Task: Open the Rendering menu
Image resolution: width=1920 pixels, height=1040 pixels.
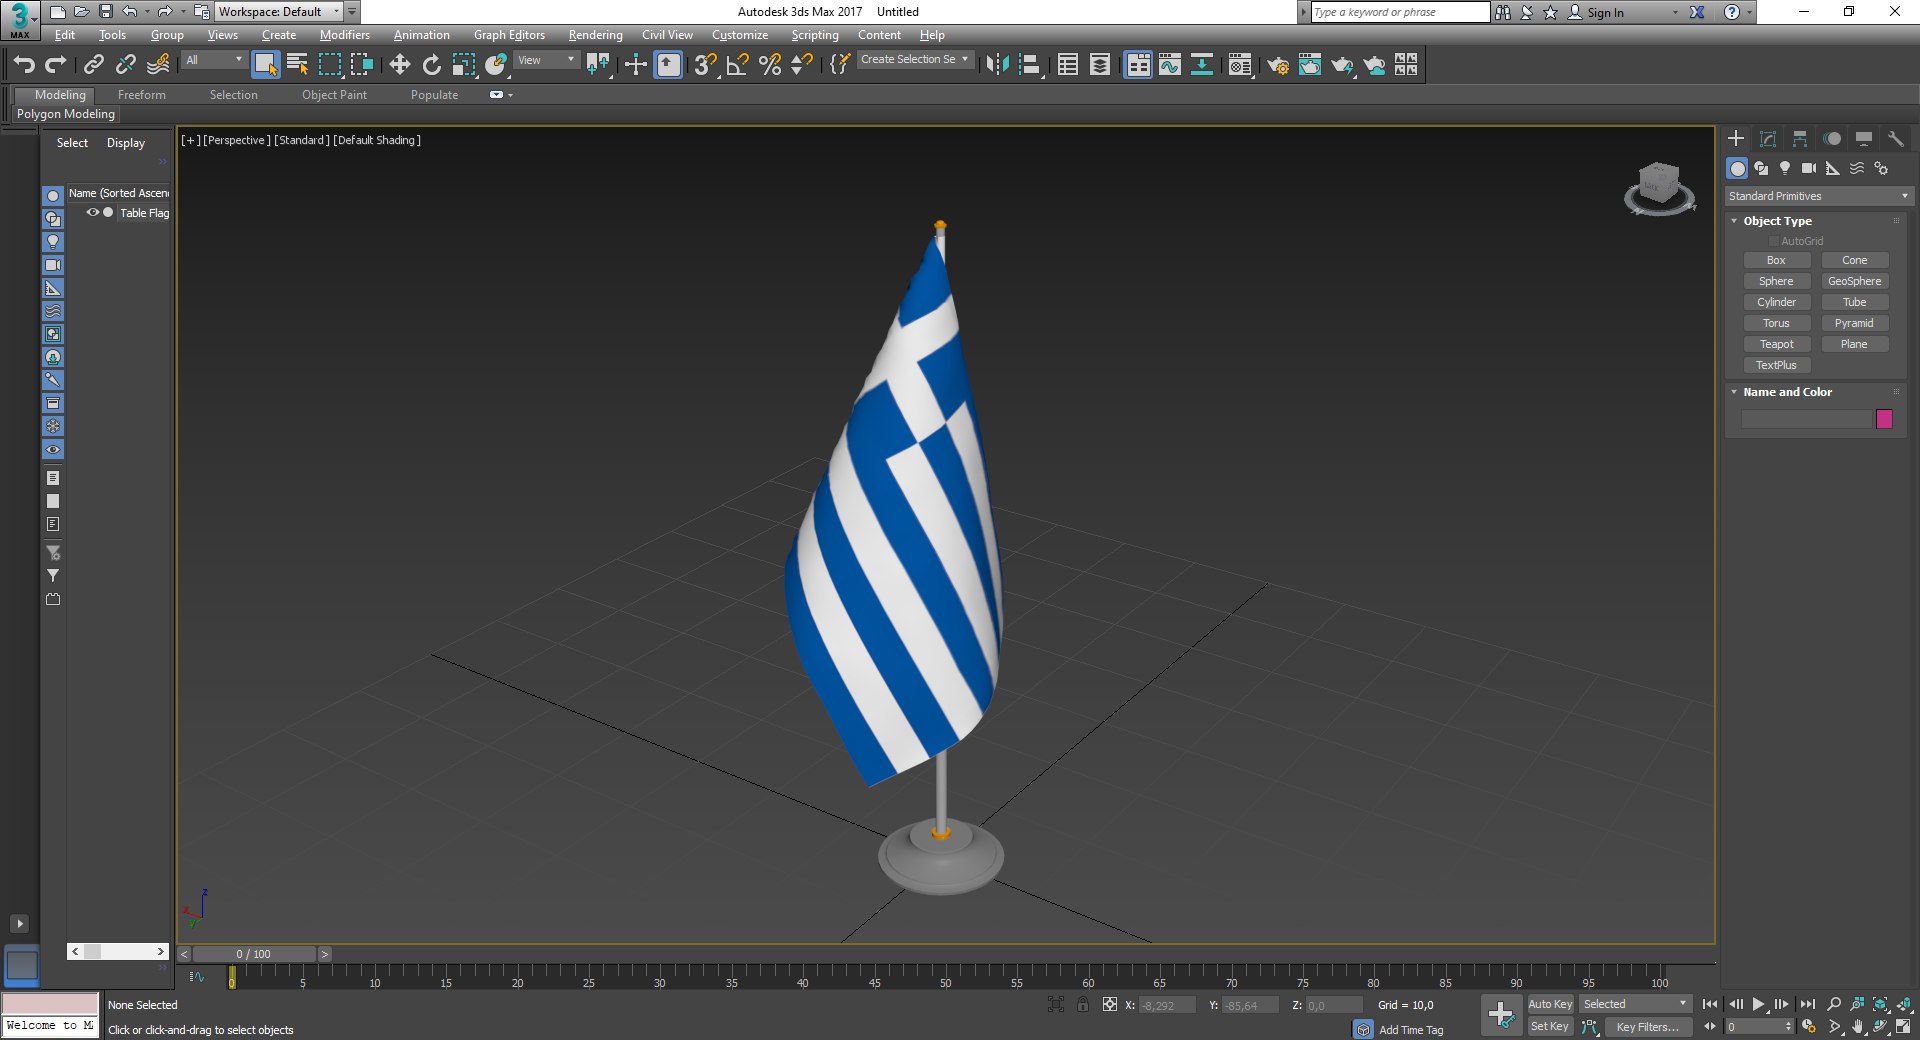Action: [x=595, y=35]
